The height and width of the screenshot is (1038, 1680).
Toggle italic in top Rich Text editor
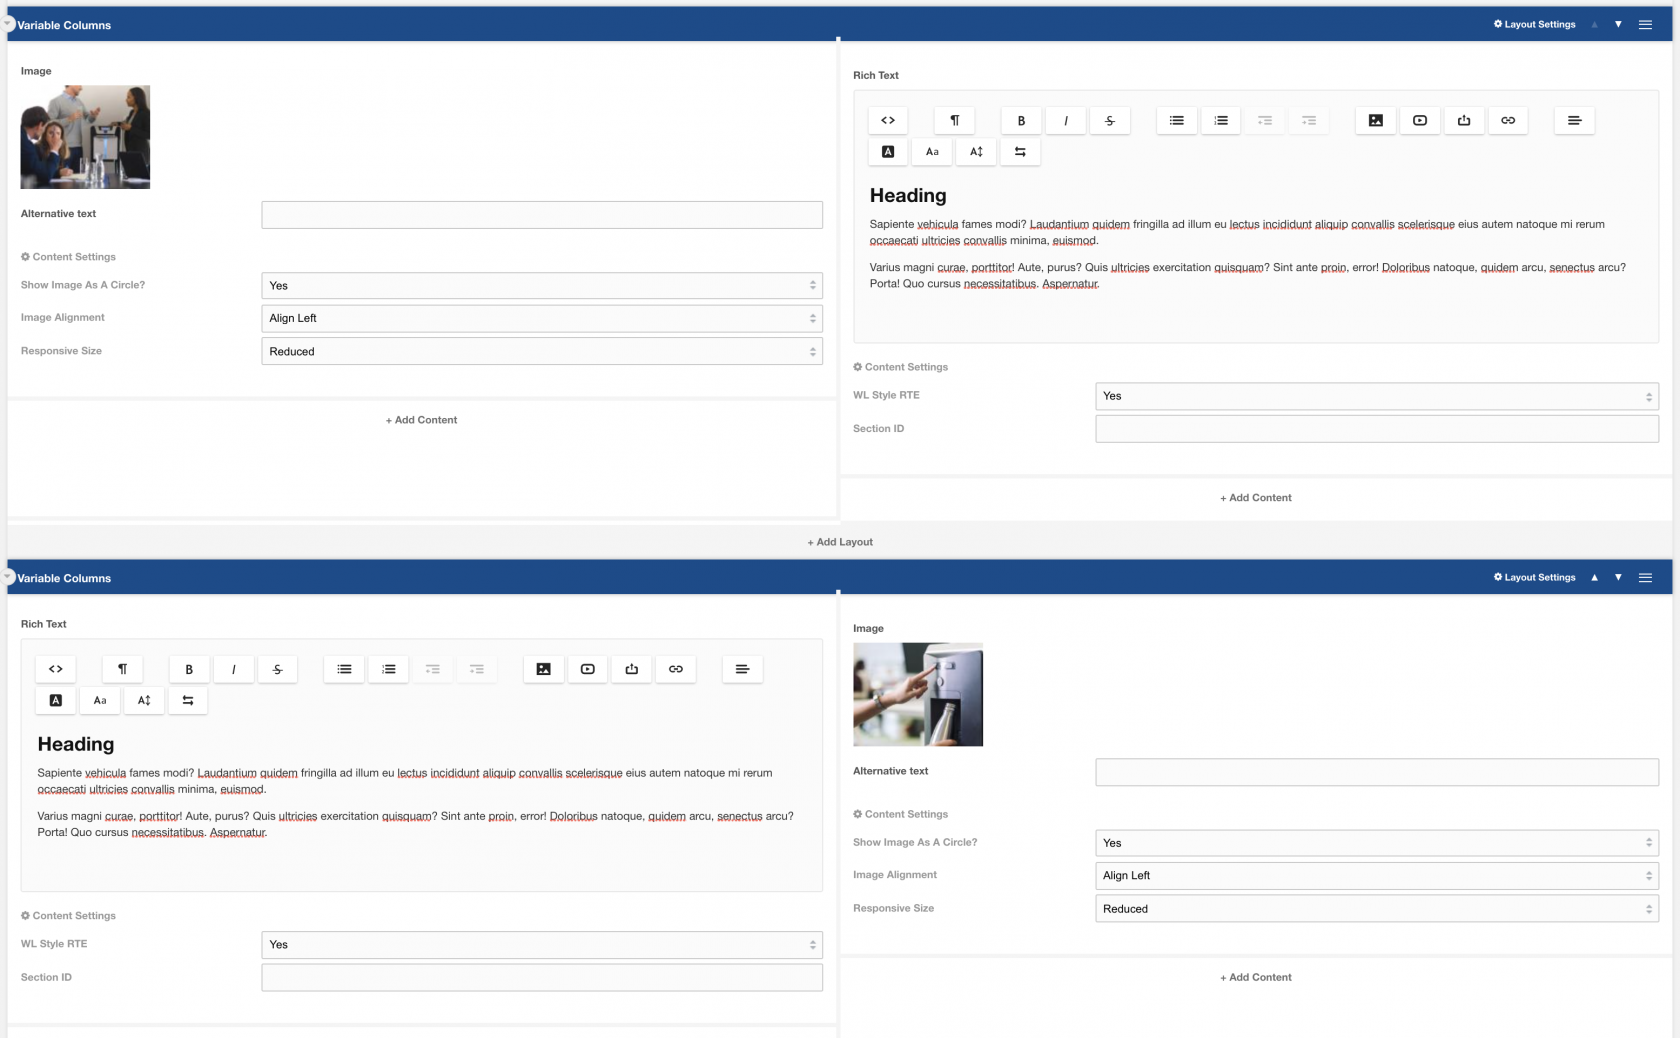tap(1065, 120)
